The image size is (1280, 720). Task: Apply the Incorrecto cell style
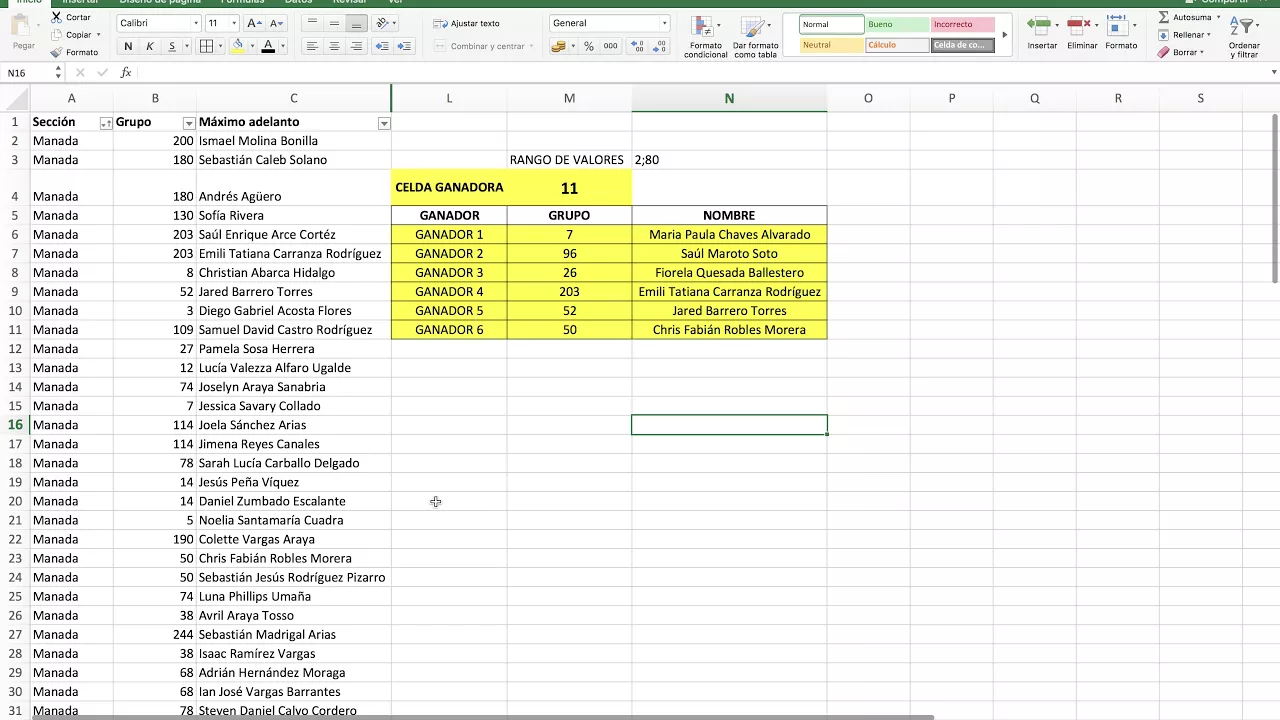click(x=962, y=24)
